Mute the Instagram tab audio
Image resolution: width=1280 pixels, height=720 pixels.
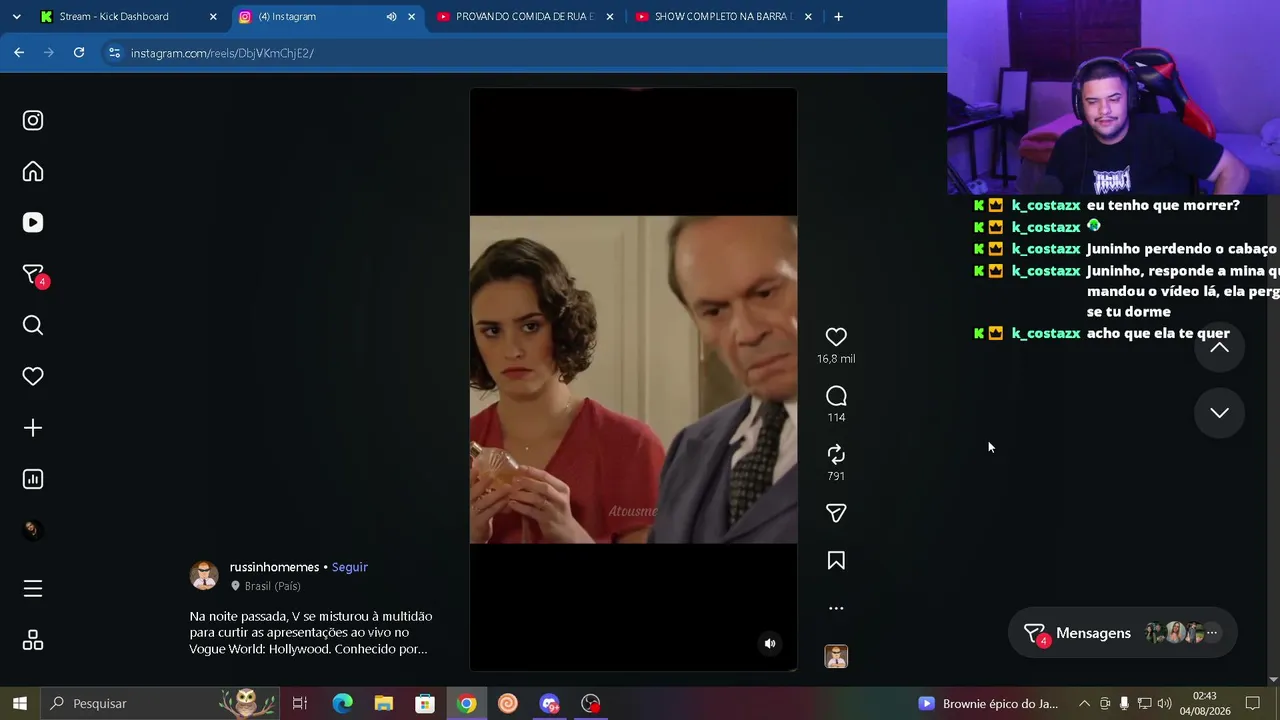[391, 17]
